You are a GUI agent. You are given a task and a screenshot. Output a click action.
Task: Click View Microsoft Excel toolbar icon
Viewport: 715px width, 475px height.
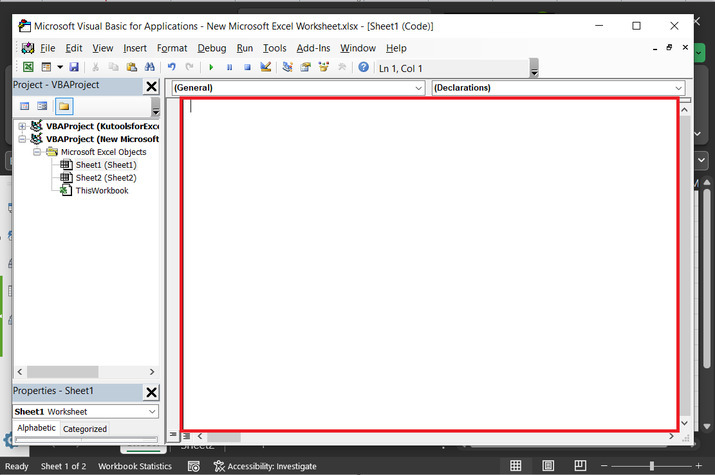pyautogui.click(x=28, y=67)
